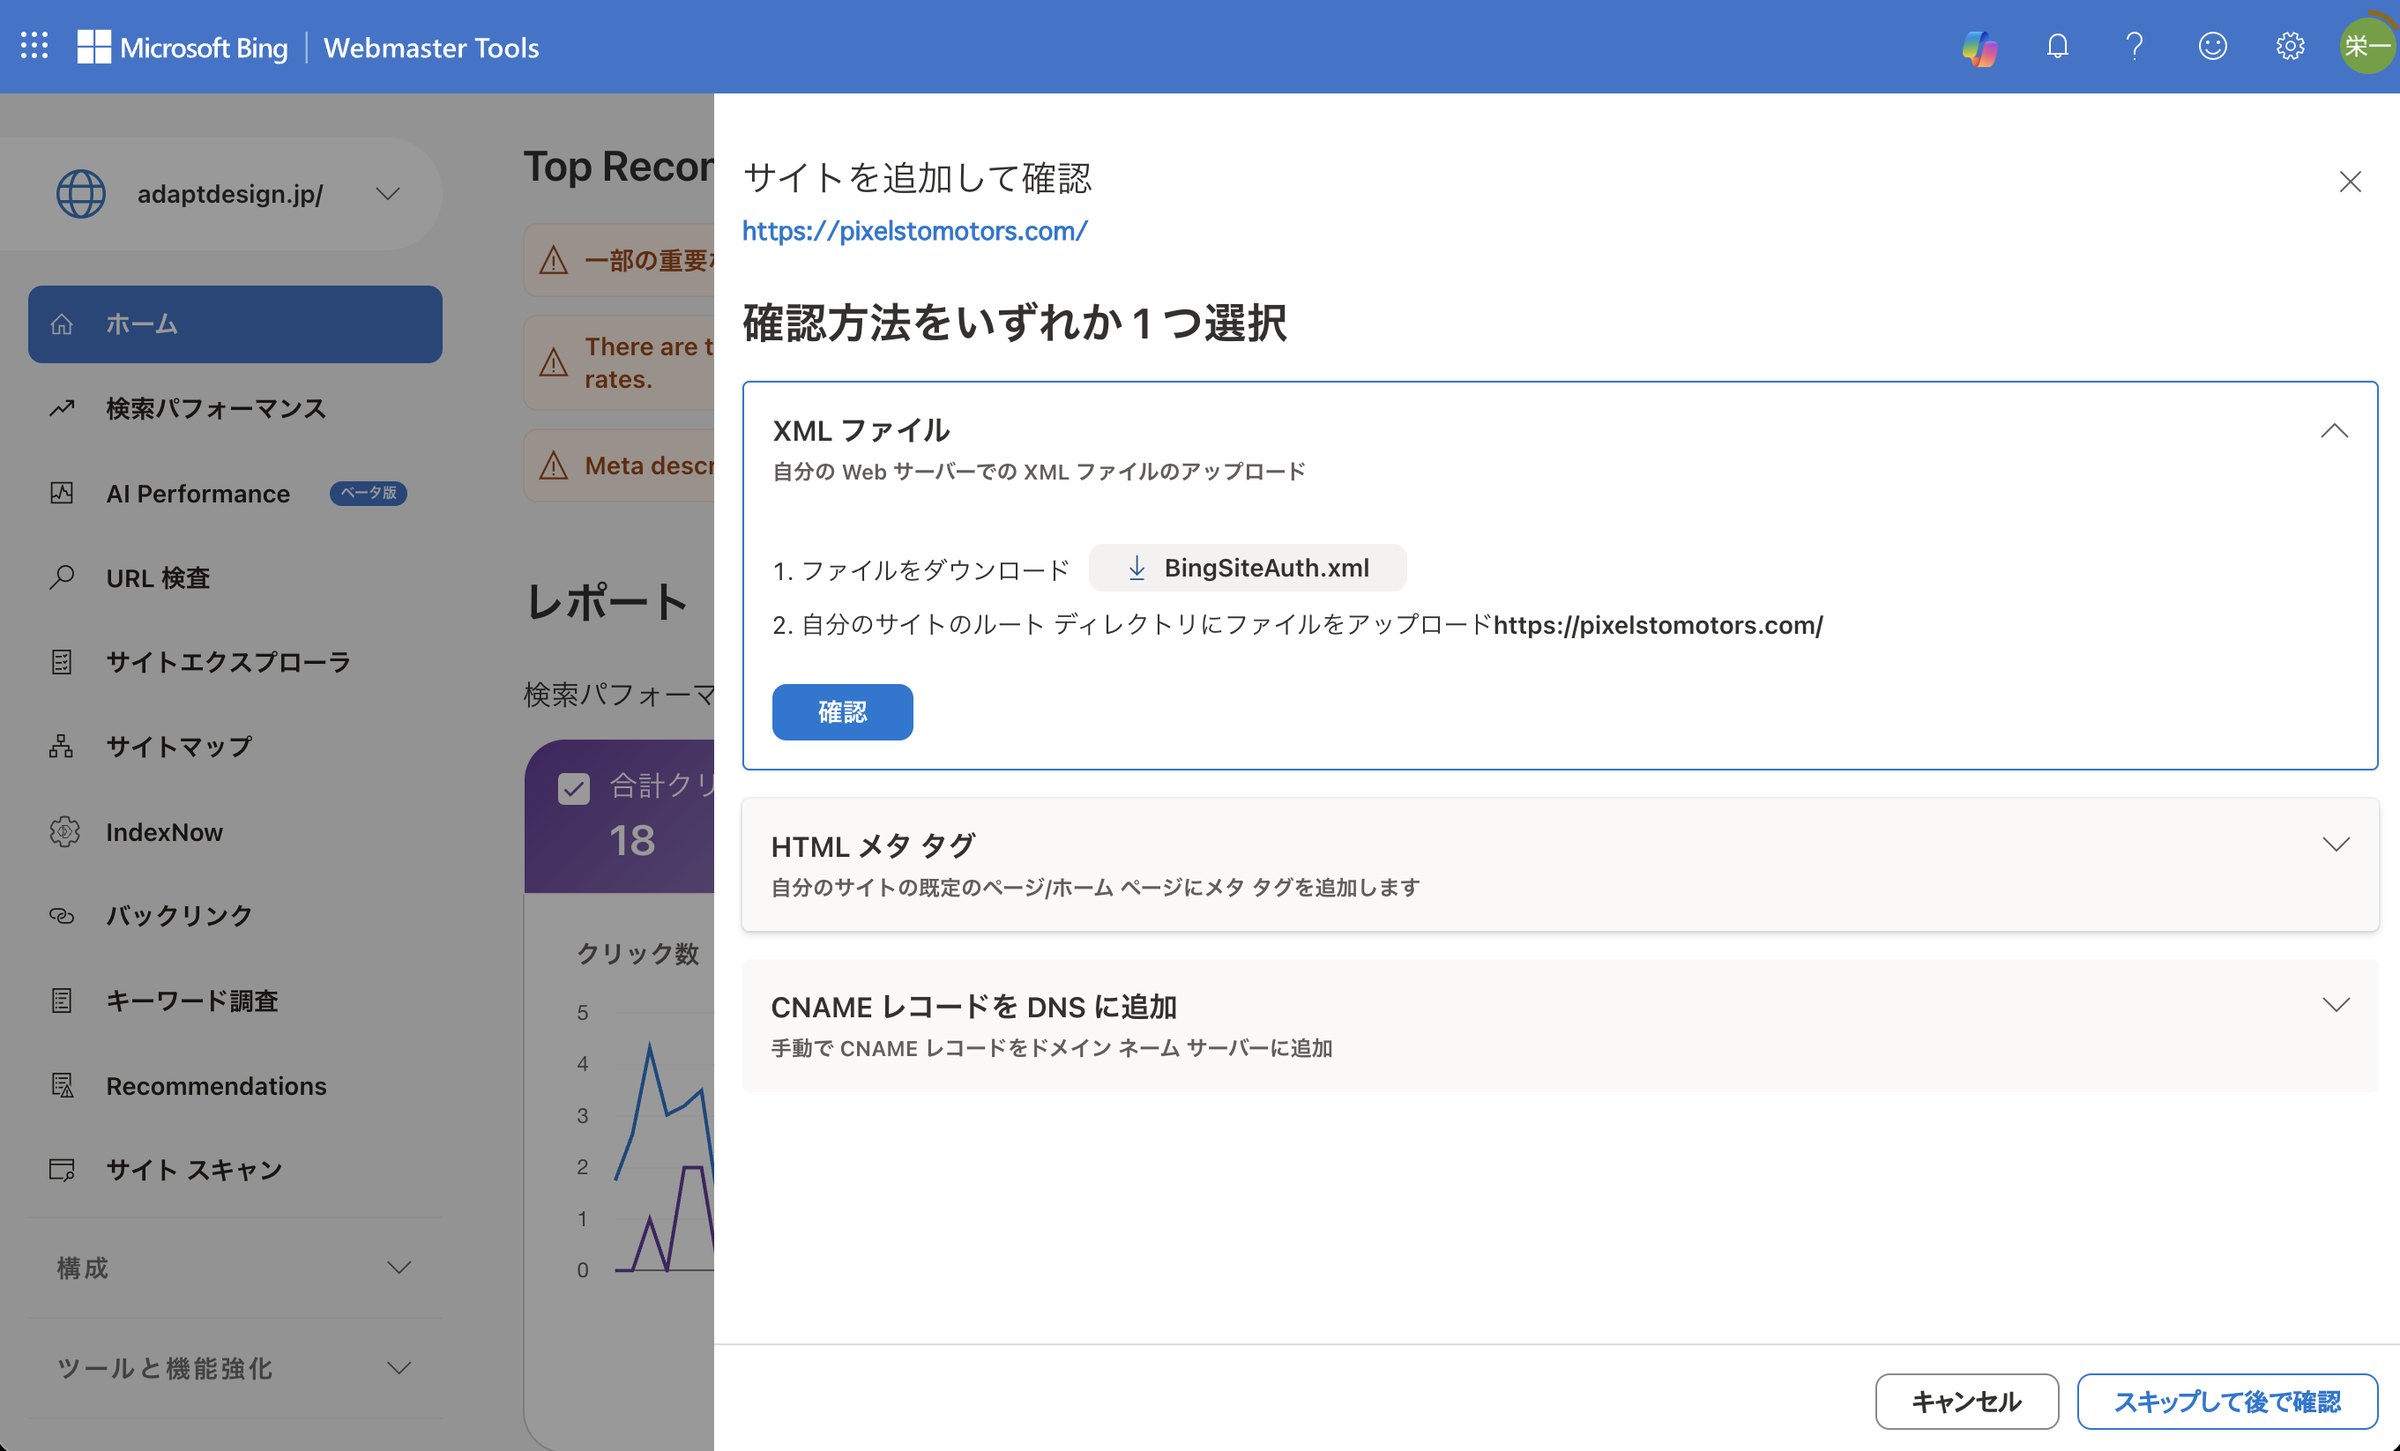Expand CNAME レコードを DNS に追加 option
2400x1451 pixels.
coord(2336,1005)
